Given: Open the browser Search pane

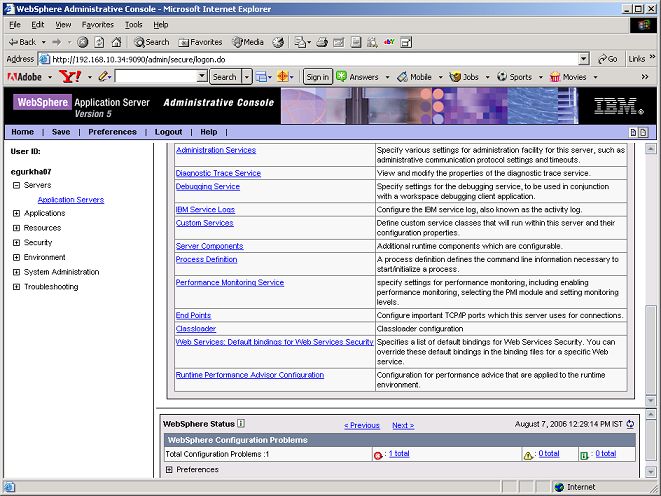Looking at the screenshot, I should click(x=151, y=42).
